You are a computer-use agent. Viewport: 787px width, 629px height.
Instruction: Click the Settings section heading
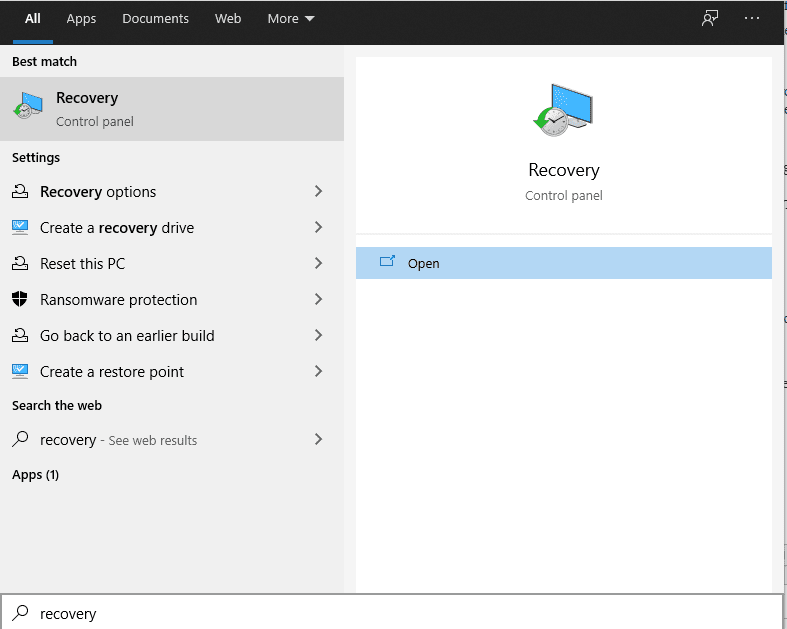coord(36,158)
